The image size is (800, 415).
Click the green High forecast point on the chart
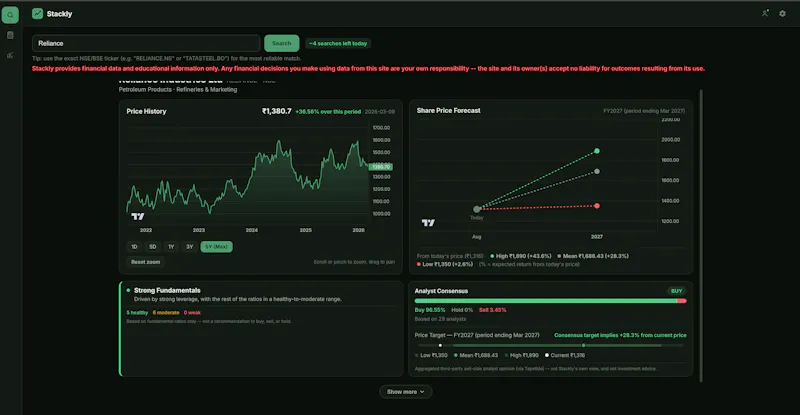(597, 151)
